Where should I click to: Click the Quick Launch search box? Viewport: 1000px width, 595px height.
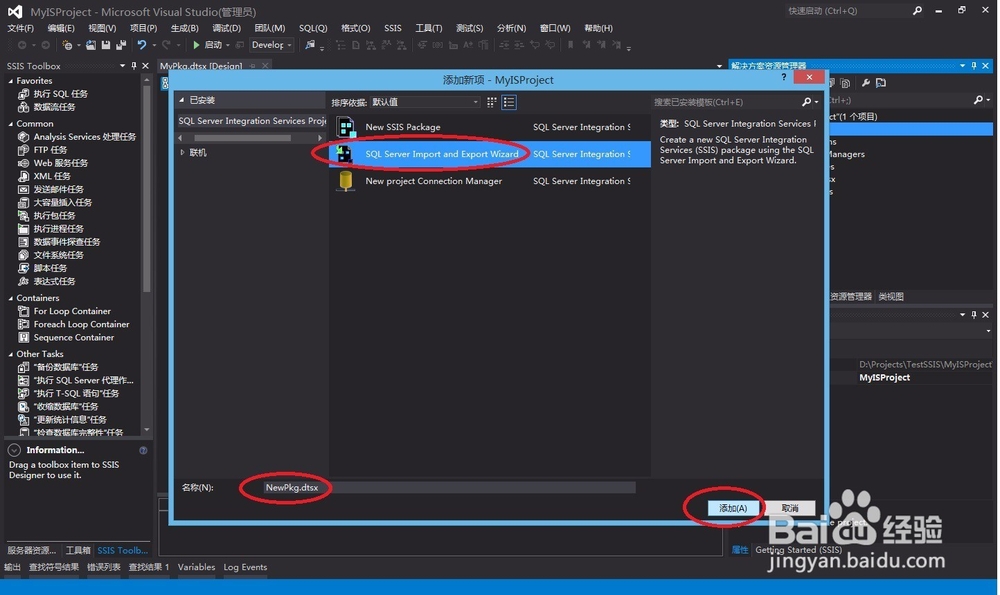tap(847, 11)
